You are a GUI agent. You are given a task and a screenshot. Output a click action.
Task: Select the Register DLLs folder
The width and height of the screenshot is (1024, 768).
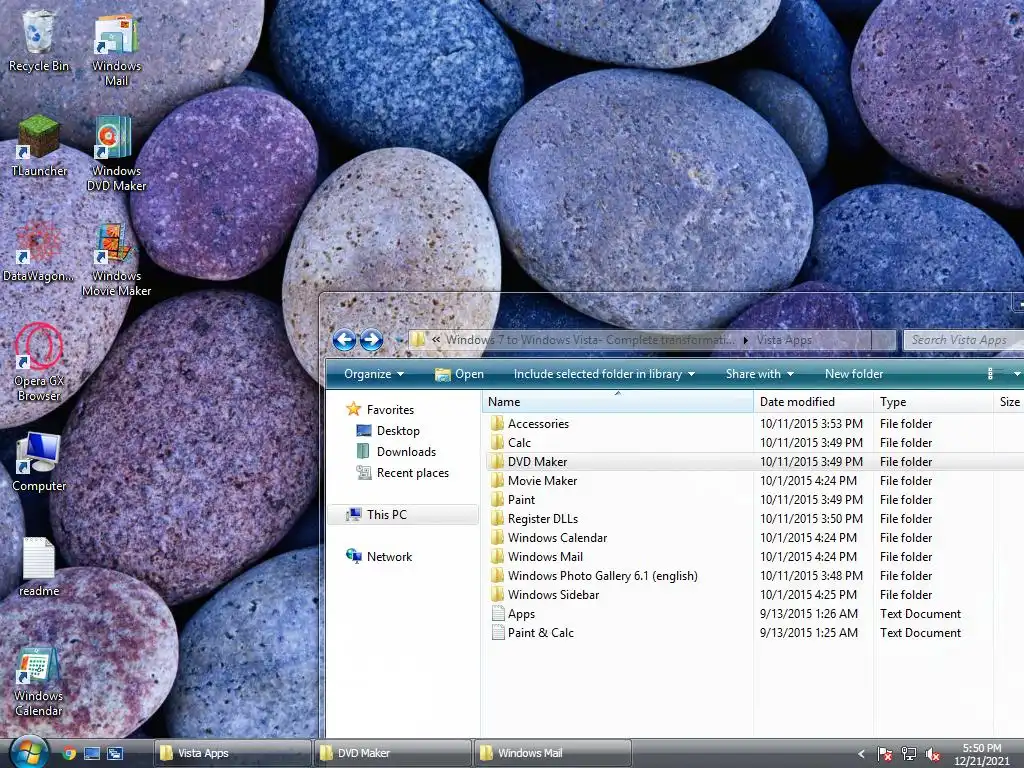tap(543, 519)
